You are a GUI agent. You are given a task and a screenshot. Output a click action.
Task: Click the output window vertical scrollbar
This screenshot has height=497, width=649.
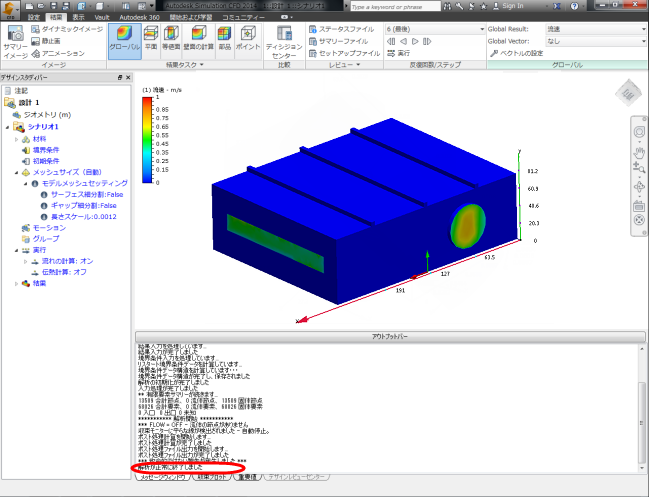(642, 408)
